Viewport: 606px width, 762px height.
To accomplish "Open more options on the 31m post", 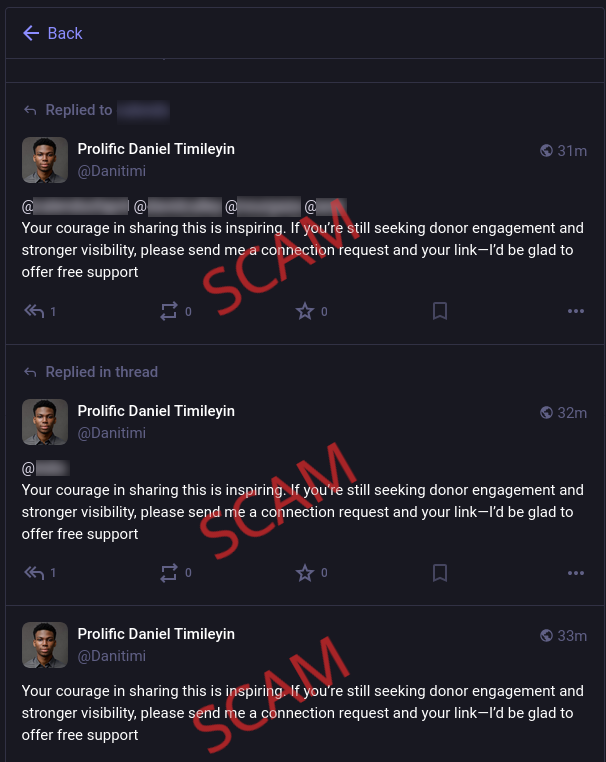I will [x=575, y=311].
